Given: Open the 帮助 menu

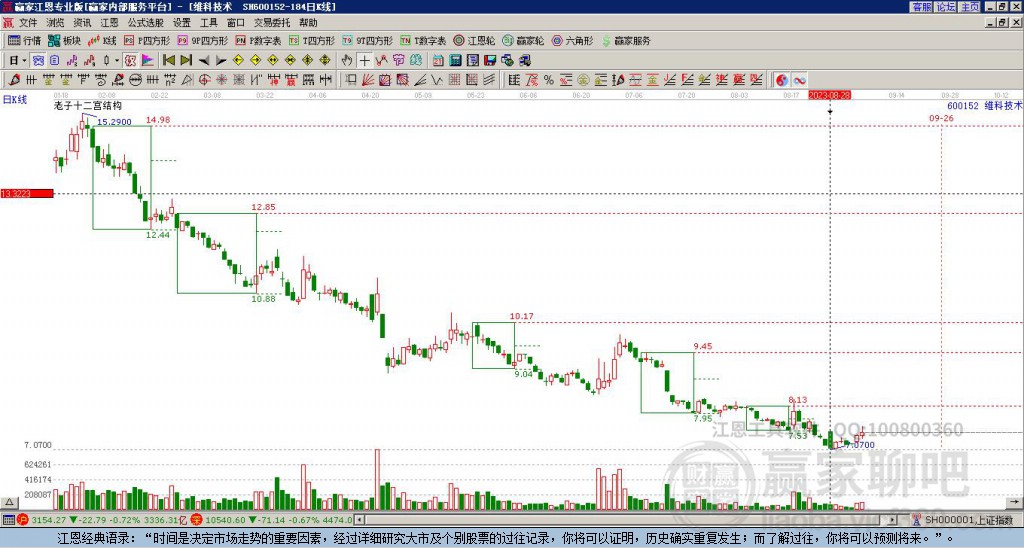Looking at the screenshot, I should [308, 23].
